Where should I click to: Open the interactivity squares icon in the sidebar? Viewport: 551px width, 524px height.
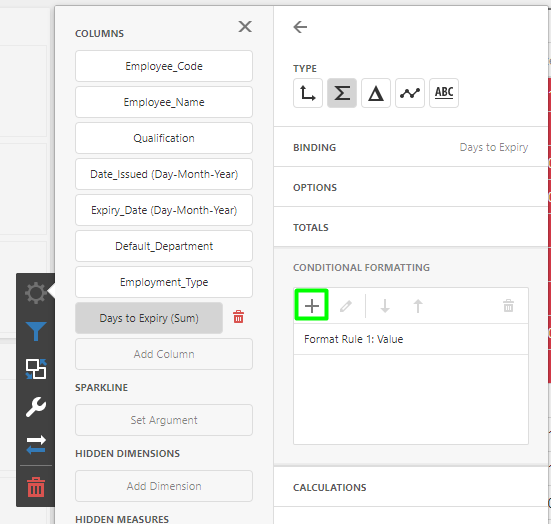tap(35, 369)
